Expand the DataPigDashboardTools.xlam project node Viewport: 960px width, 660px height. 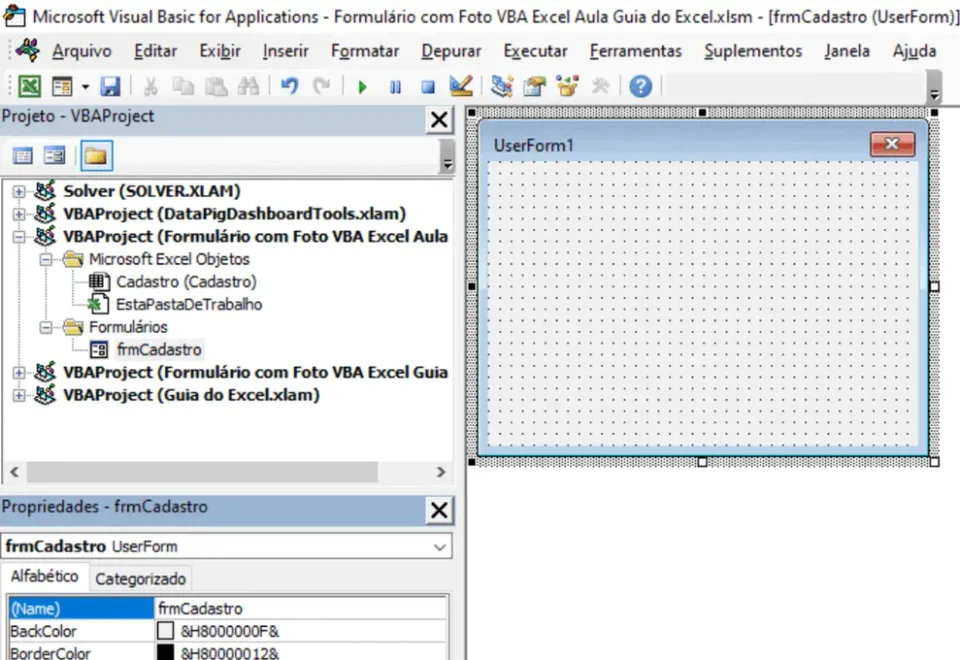pyautogui.click(x=19, y=214)
